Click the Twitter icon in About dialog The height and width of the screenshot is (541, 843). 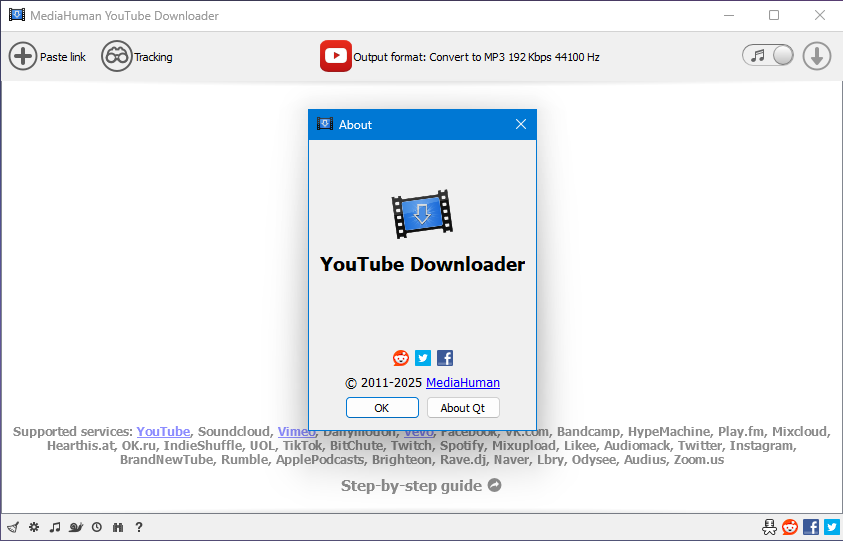coord(423,358)
